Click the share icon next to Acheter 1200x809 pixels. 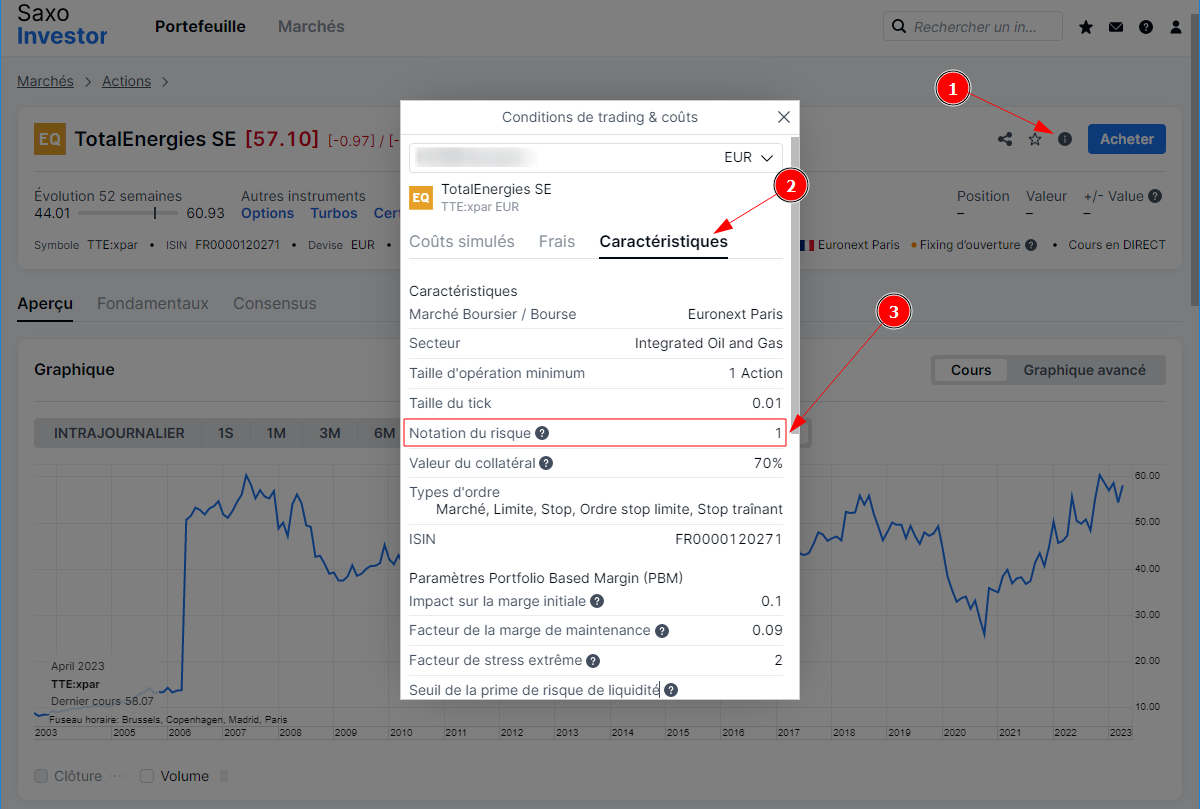click(1005, 139)
